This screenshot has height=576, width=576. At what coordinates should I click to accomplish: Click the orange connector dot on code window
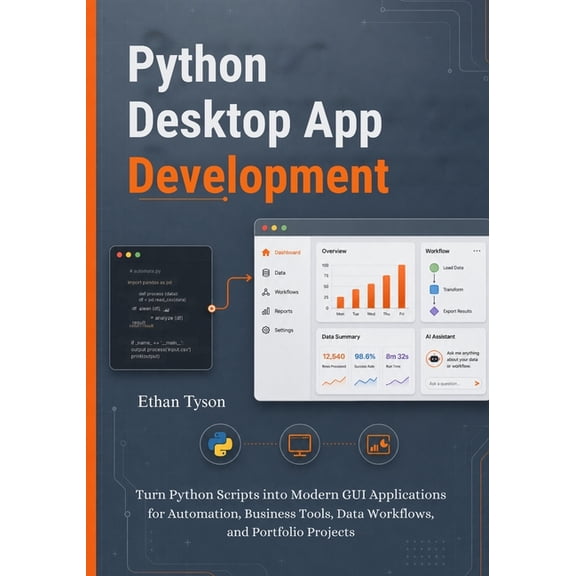(212, 309)
